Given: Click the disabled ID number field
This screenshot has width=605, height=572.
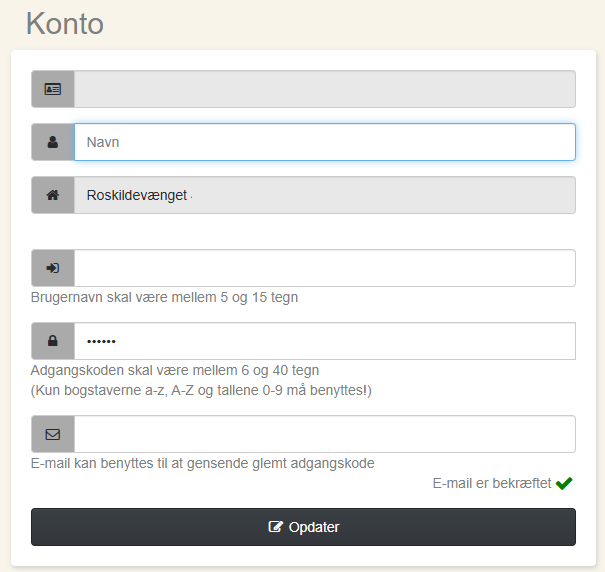Looking at the screenshot, I should tap(324, 89).
